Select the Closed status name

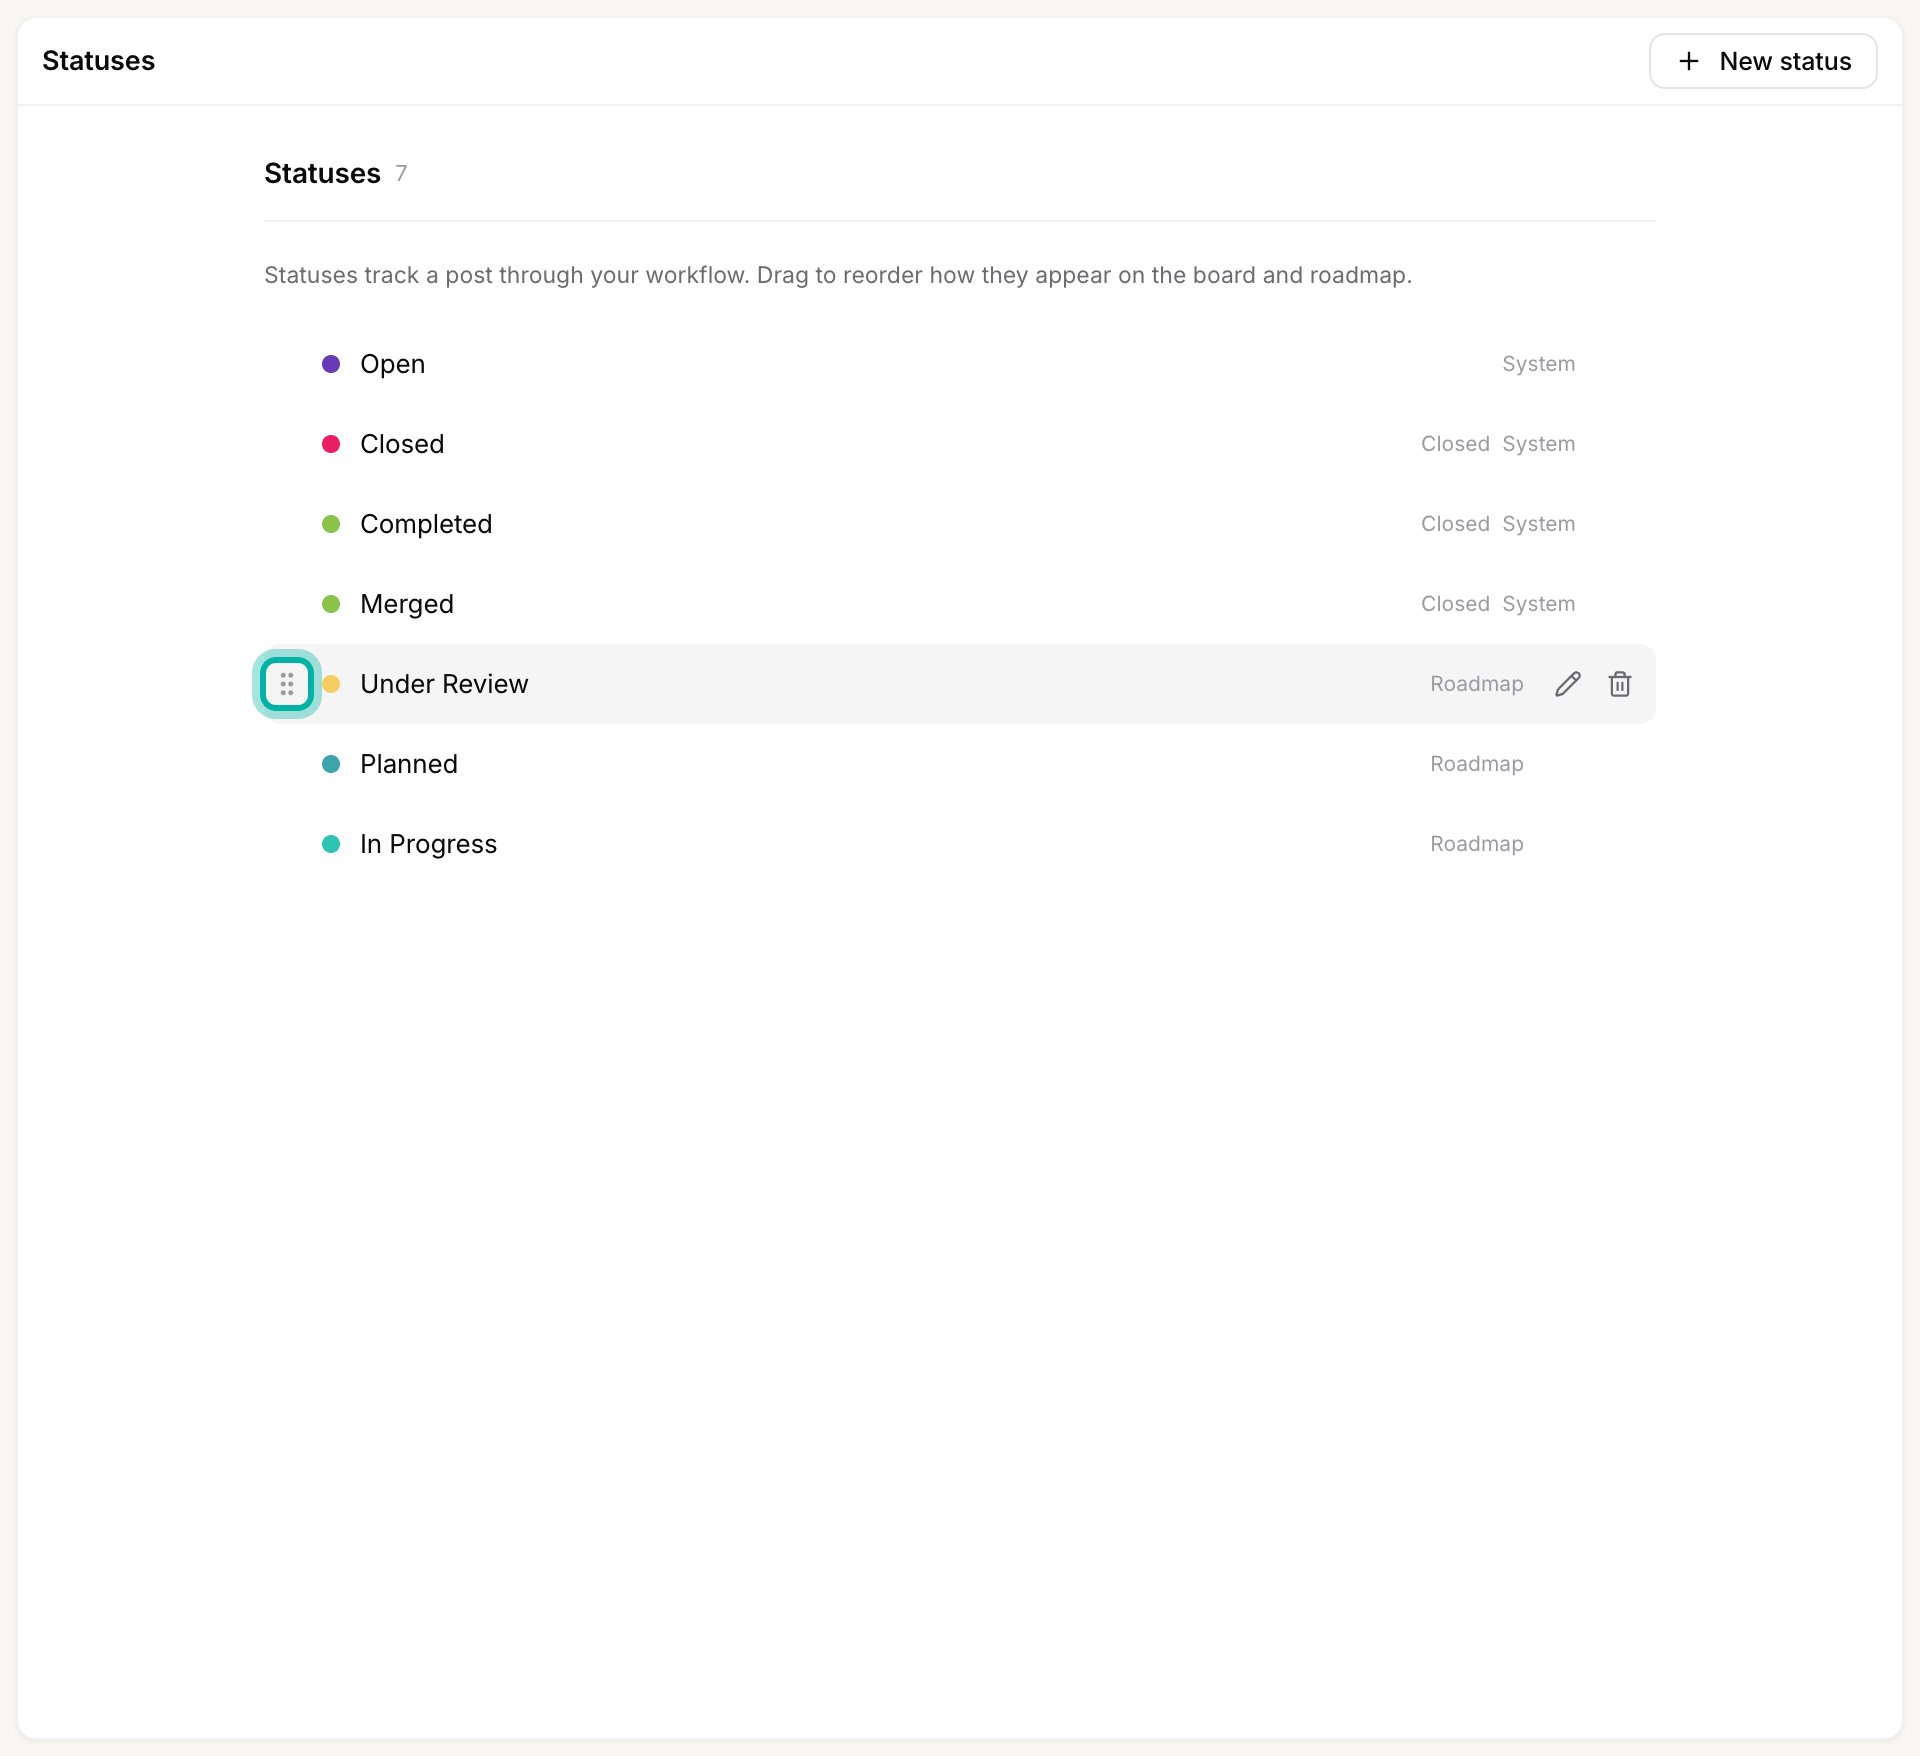pyautogui.click(x=402, y=444)
